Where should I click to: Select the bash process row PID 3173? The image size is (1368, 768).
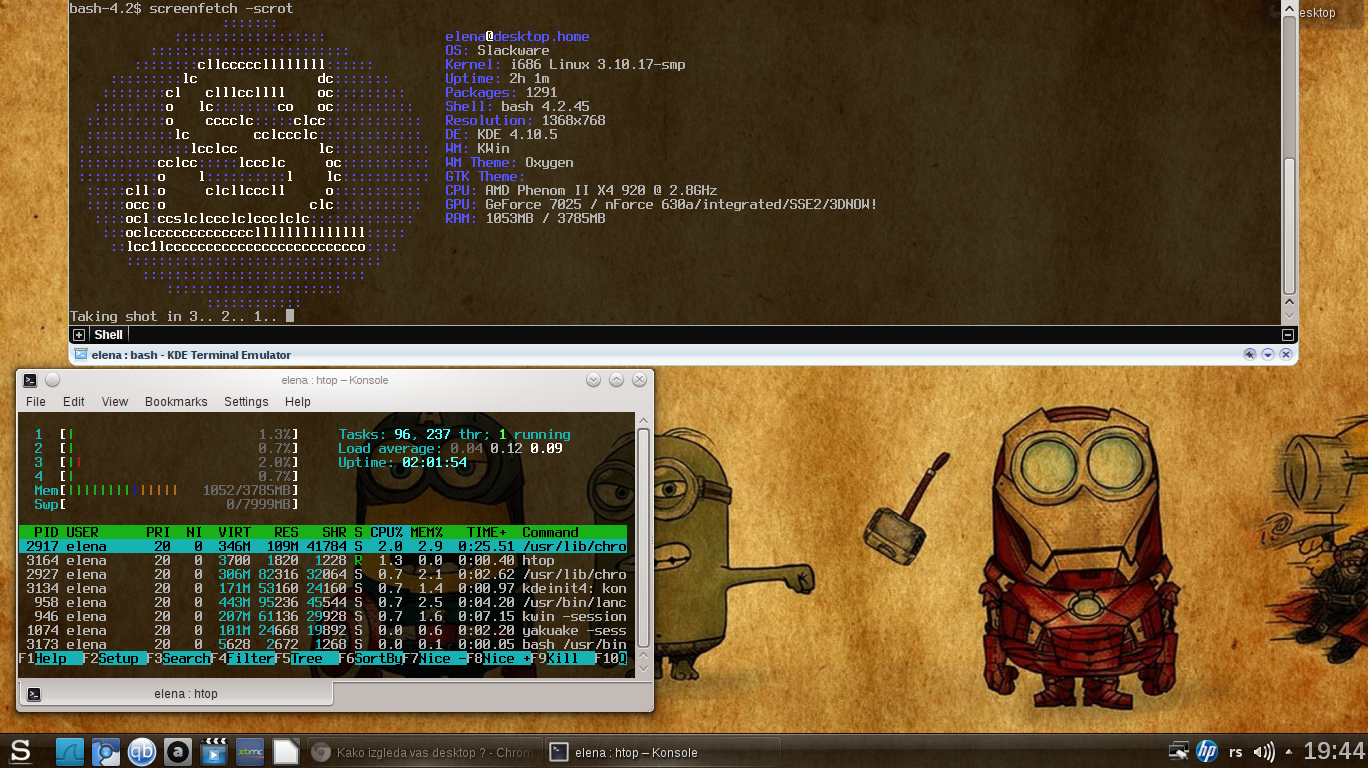tap(323, 644)
